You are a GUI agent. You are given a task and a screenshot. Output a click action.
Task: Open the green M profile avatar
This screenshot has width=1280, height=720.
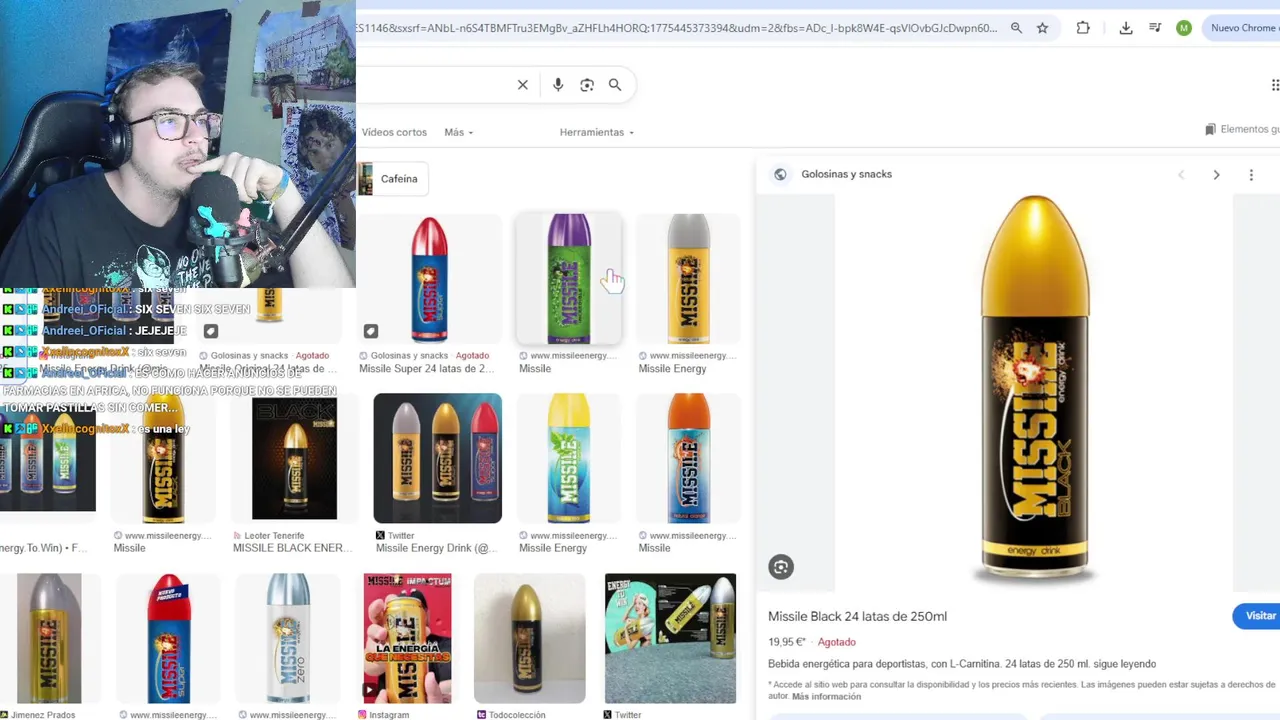click(x=1184, y=28)
